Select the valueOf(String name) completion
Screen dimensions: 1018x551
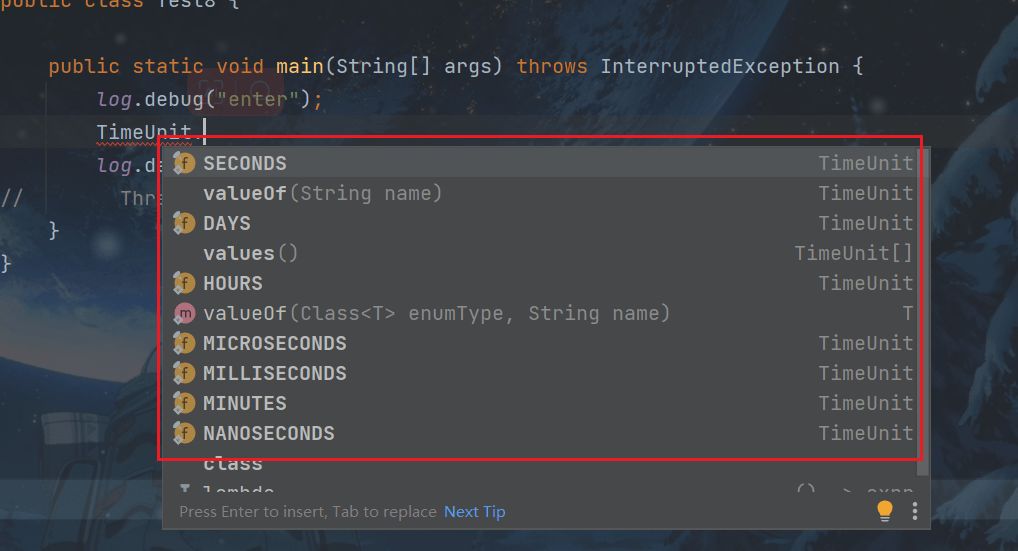click(322, 193)
